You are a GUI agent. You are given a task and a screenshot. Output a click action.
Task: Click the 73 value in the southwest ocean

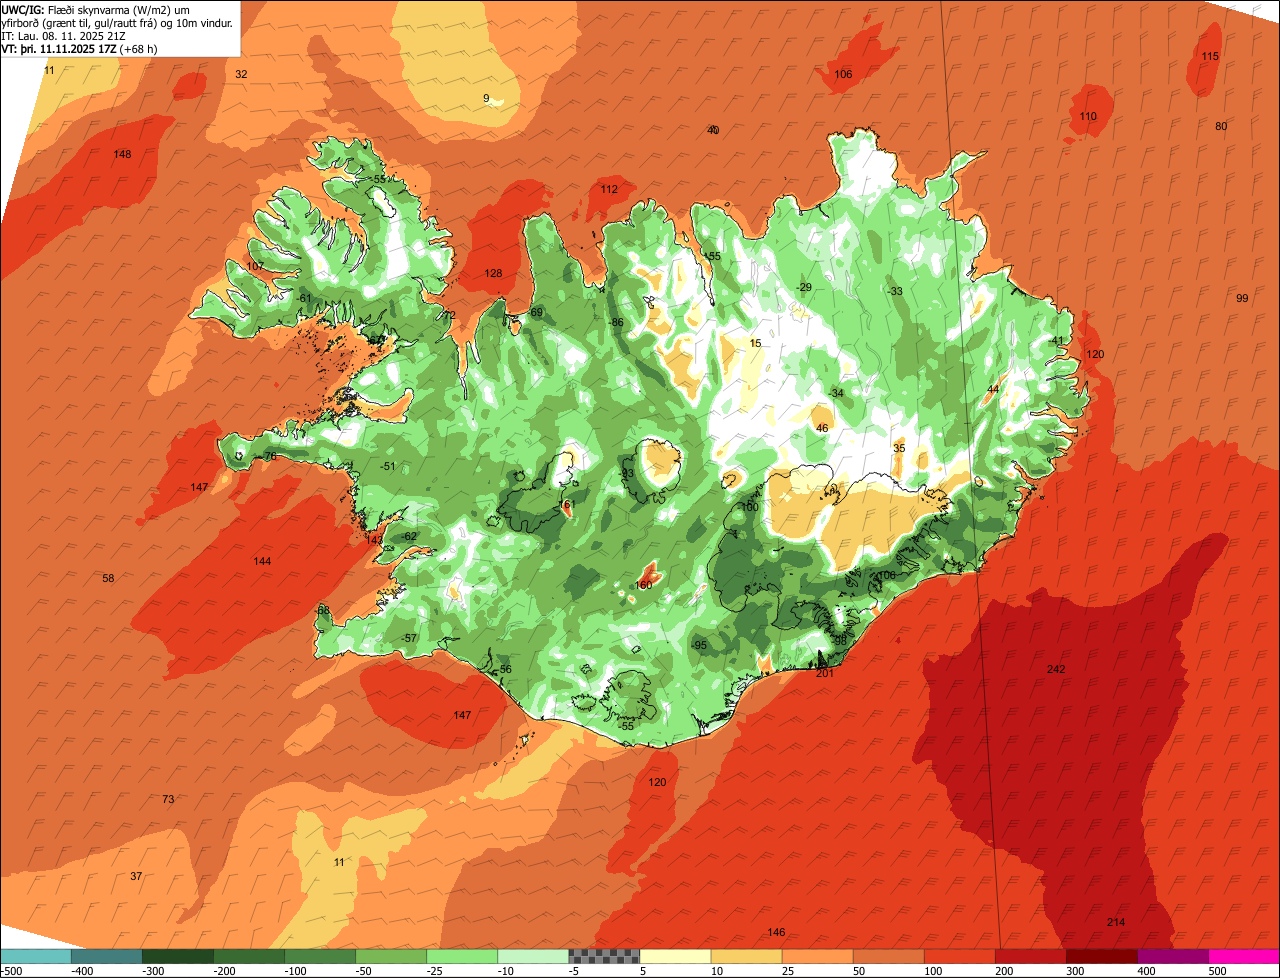tap(168, 799)
